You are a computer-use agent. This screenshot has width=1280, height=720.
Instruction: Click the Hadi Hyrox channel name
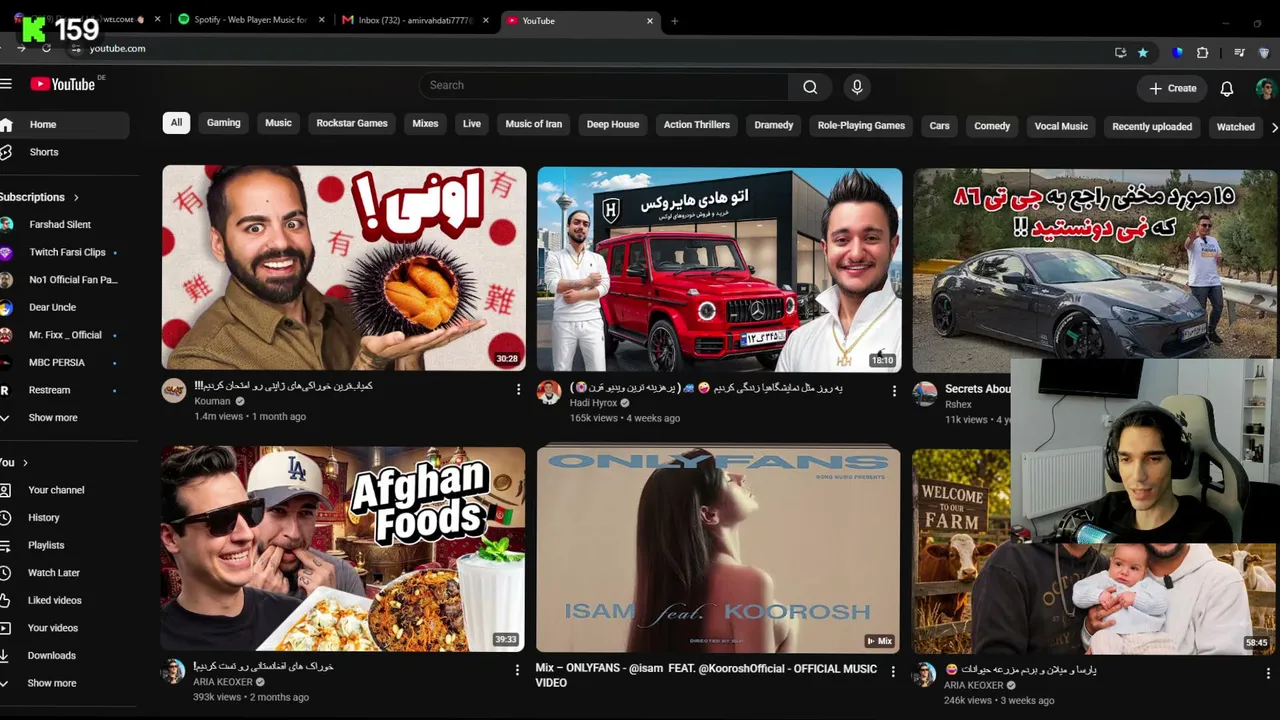pyautogui.click(x=594, y=403)
